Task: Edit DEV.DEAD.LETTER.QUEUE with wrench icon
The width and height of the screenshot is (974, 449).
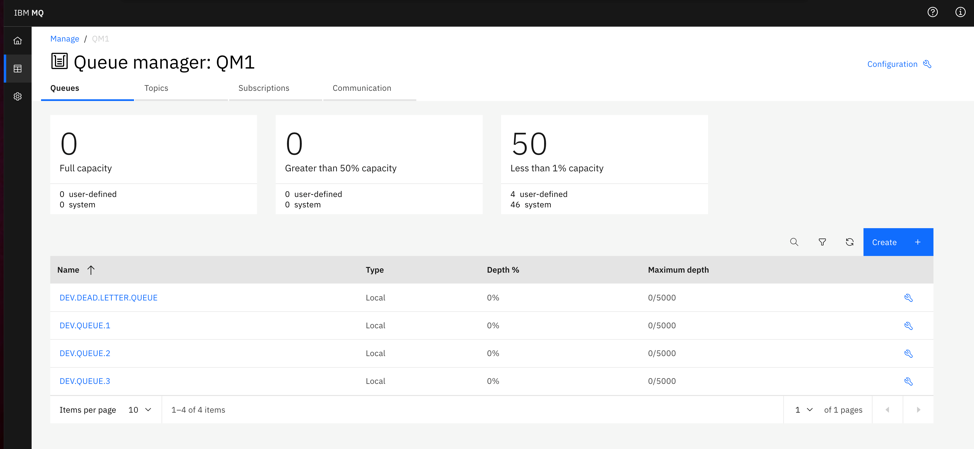Action: click(x=908, y=298)
